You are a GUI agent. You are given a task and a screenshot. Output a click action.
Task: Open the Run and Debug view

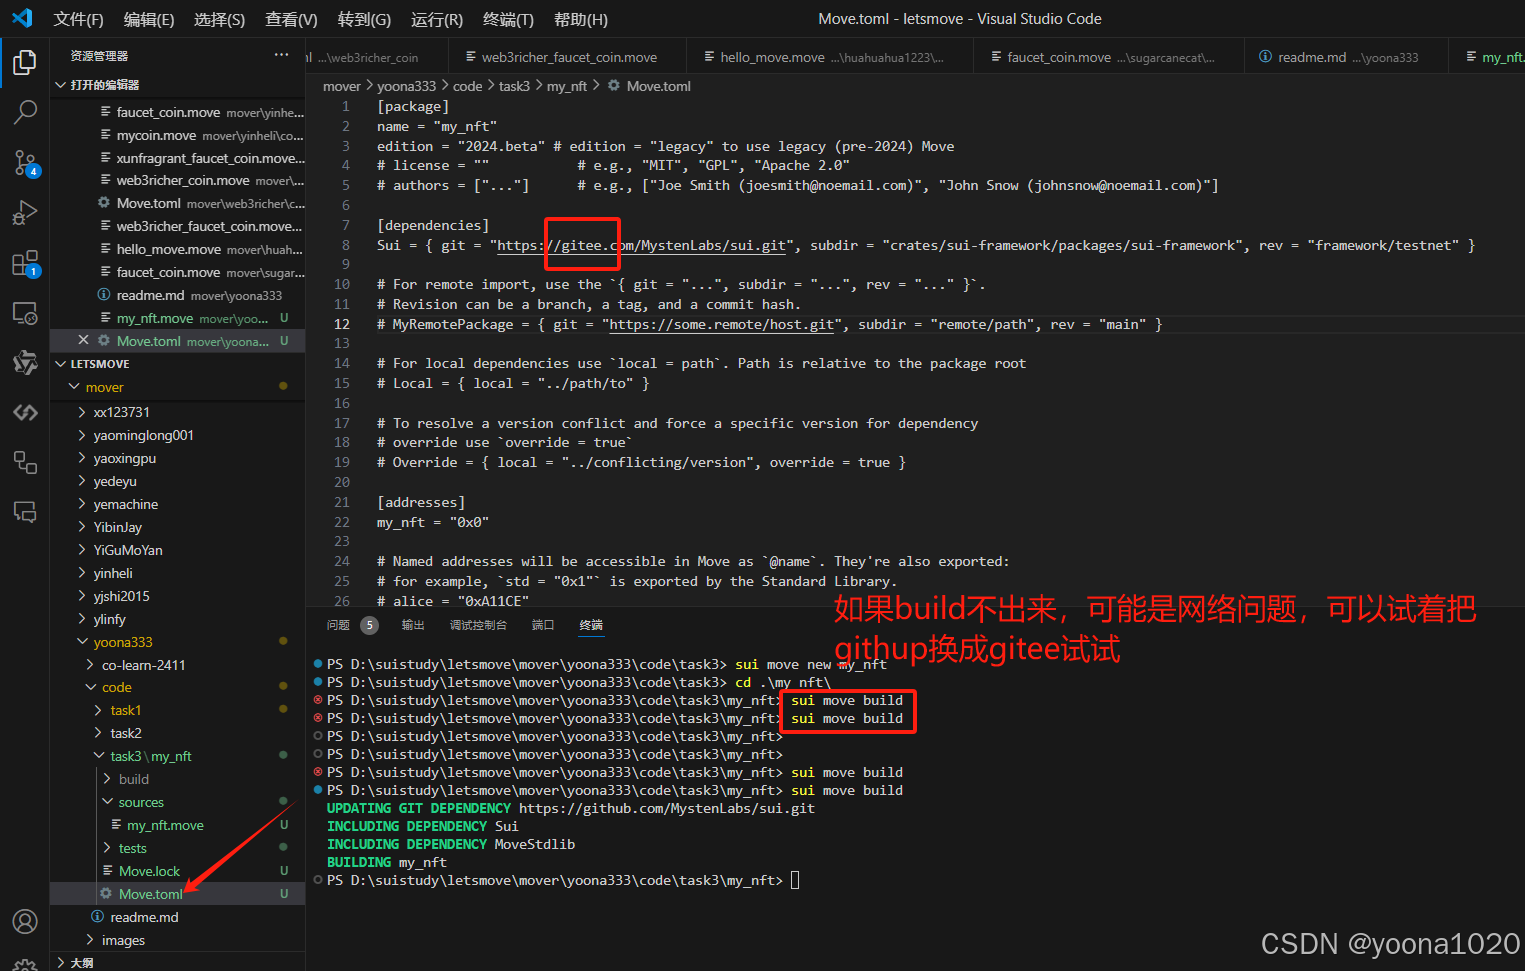[25, 212]
